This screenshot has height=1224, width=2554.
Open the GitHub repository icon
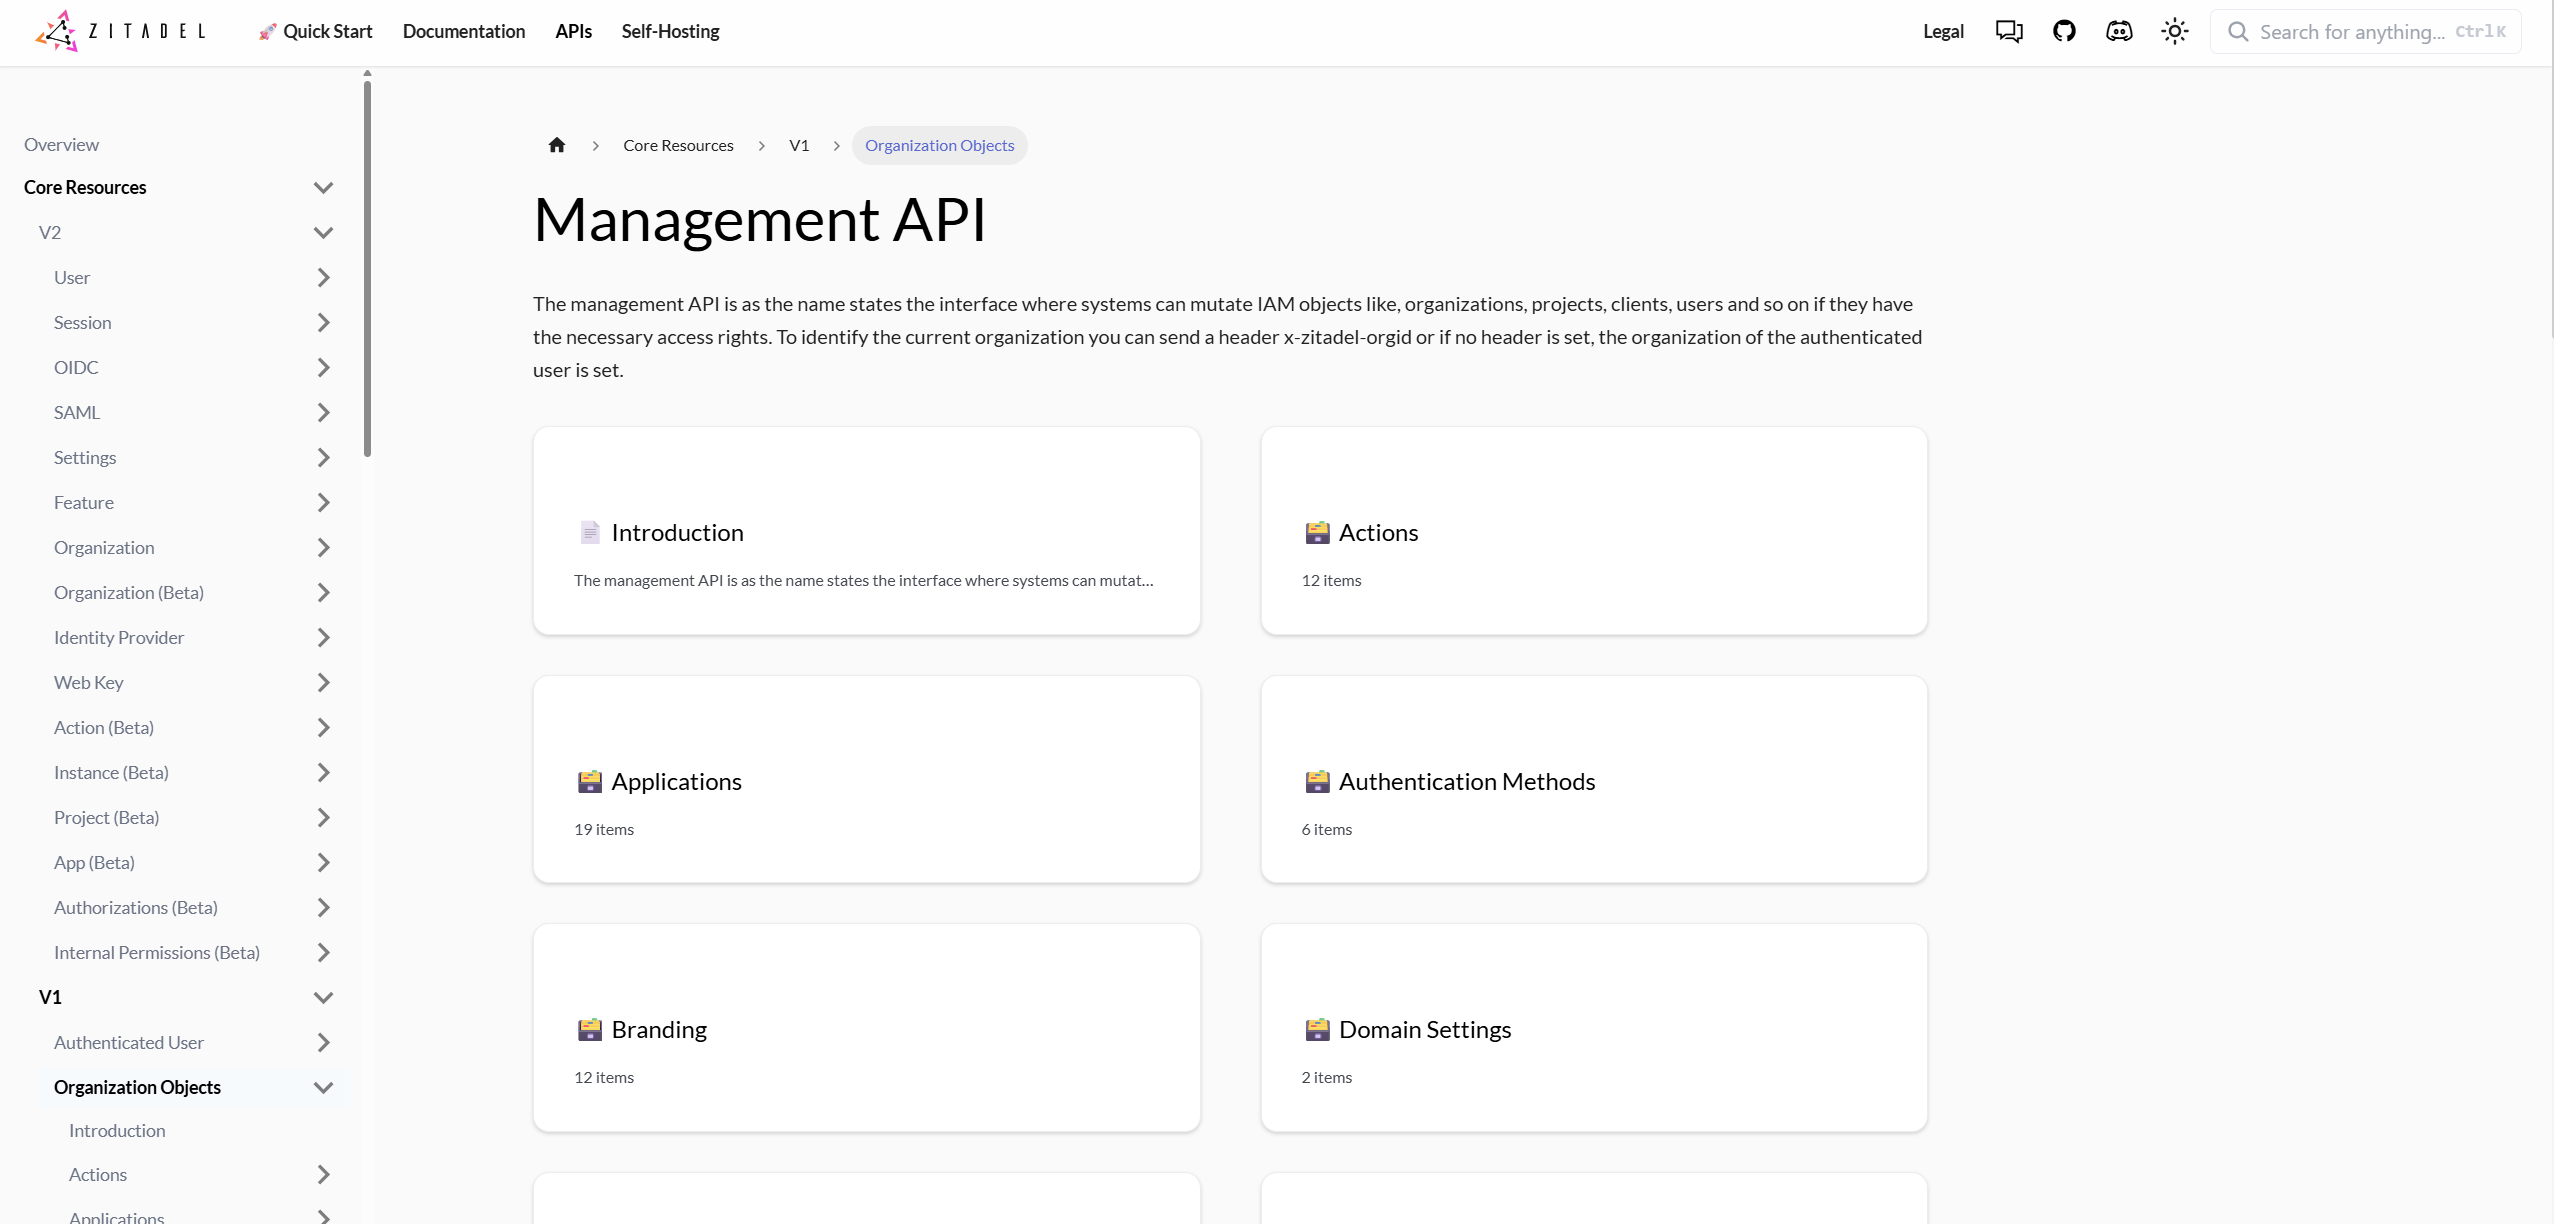(2064, 31)
